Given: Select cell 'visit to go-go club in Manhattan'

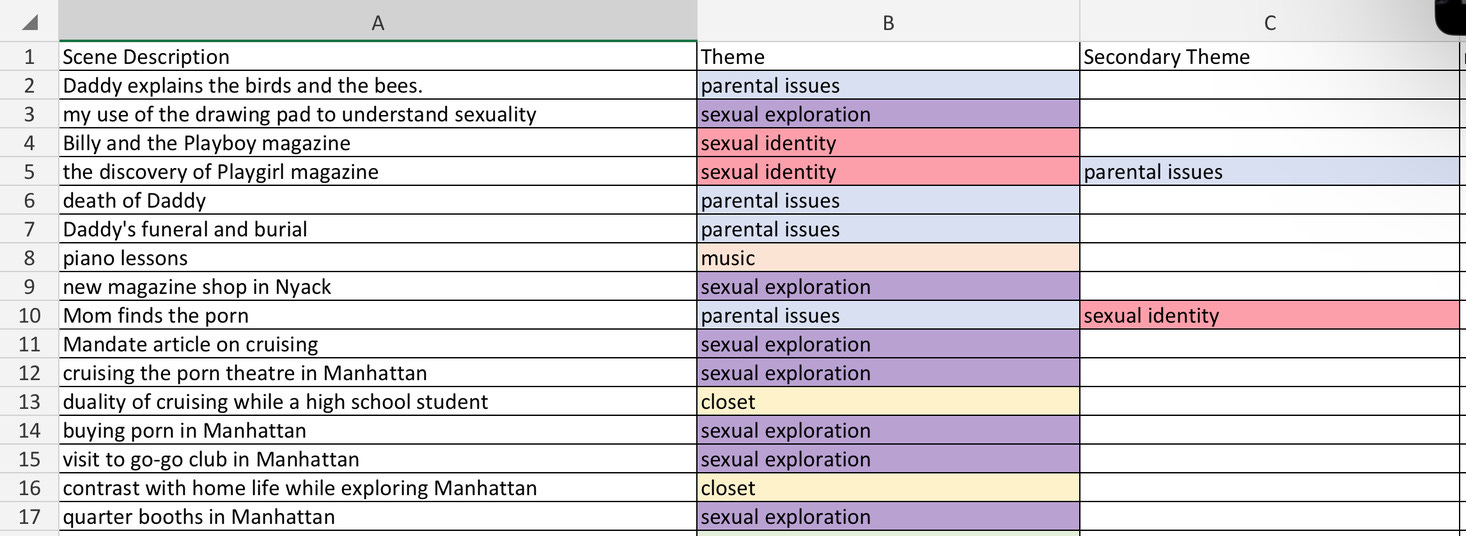Looking at the screenshot, I should [x=378, y=460].
